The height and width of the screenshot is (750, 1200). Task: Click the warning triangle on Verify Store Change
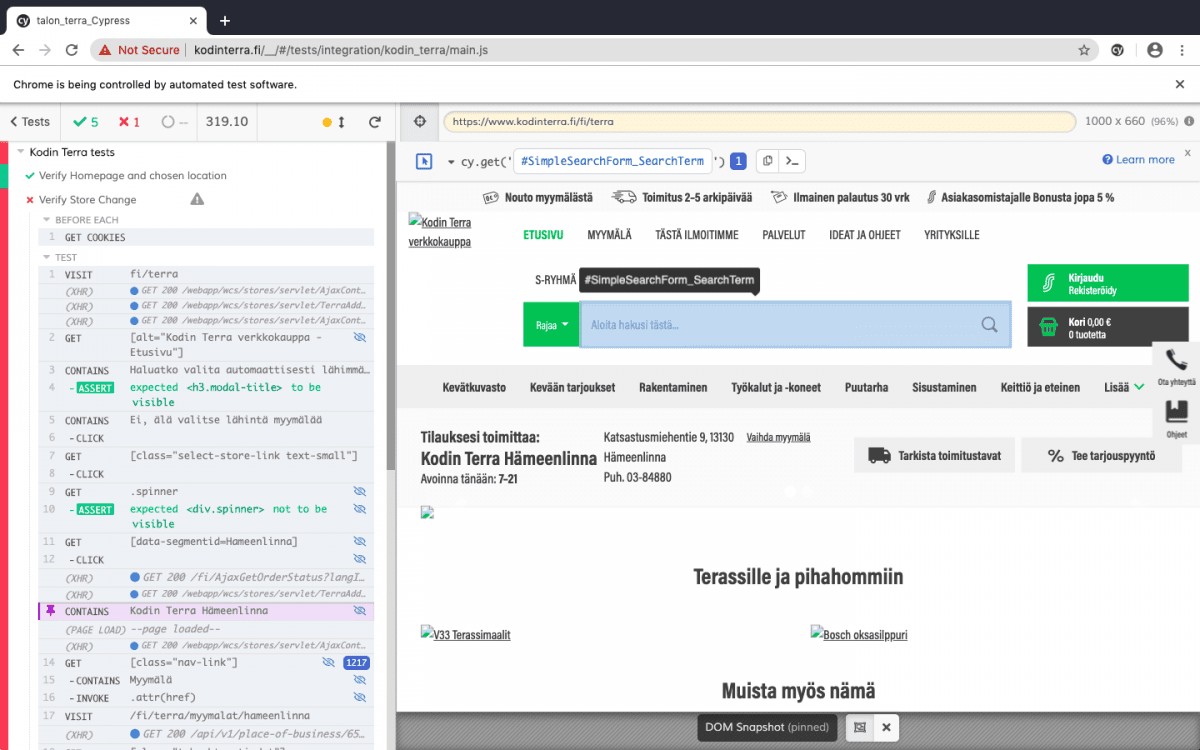pyautogui.click(x=197, y=199)
